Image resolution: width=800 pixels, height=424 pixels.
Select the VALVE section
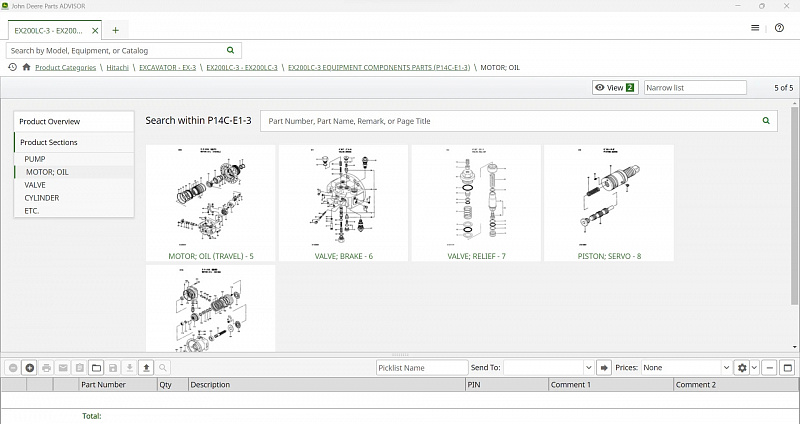click(74, 185)
